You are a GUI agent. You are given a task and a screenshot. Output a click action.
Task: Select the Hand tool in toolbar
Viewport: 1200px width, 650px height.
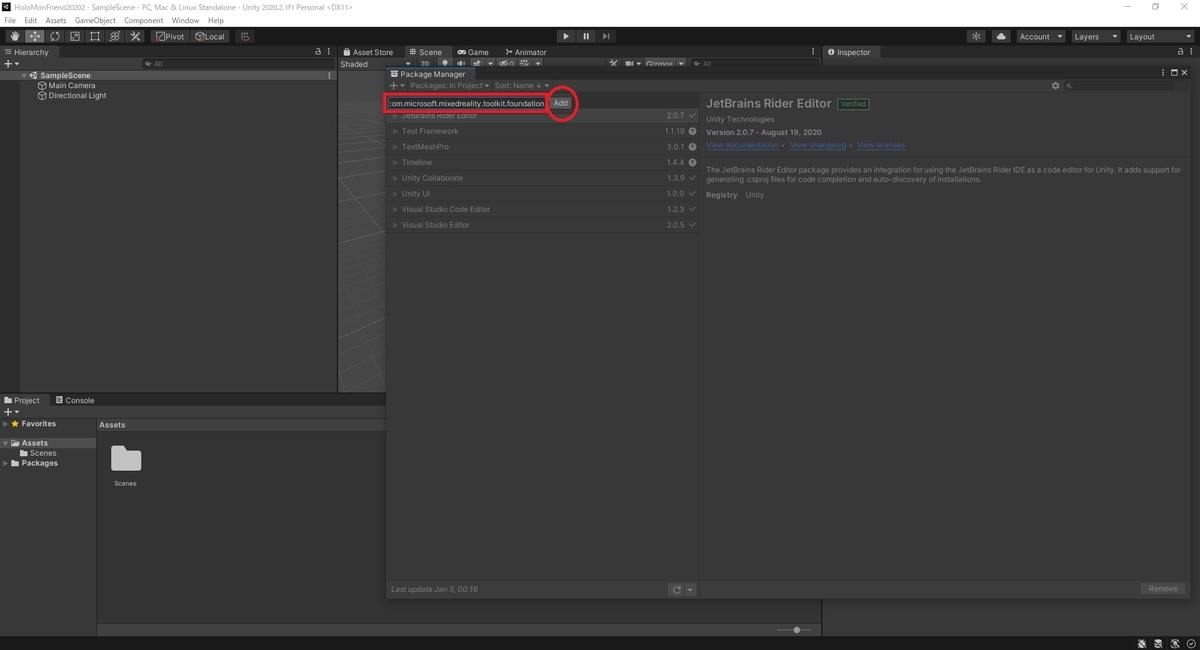pyautogui.click(x=15, y=36)
